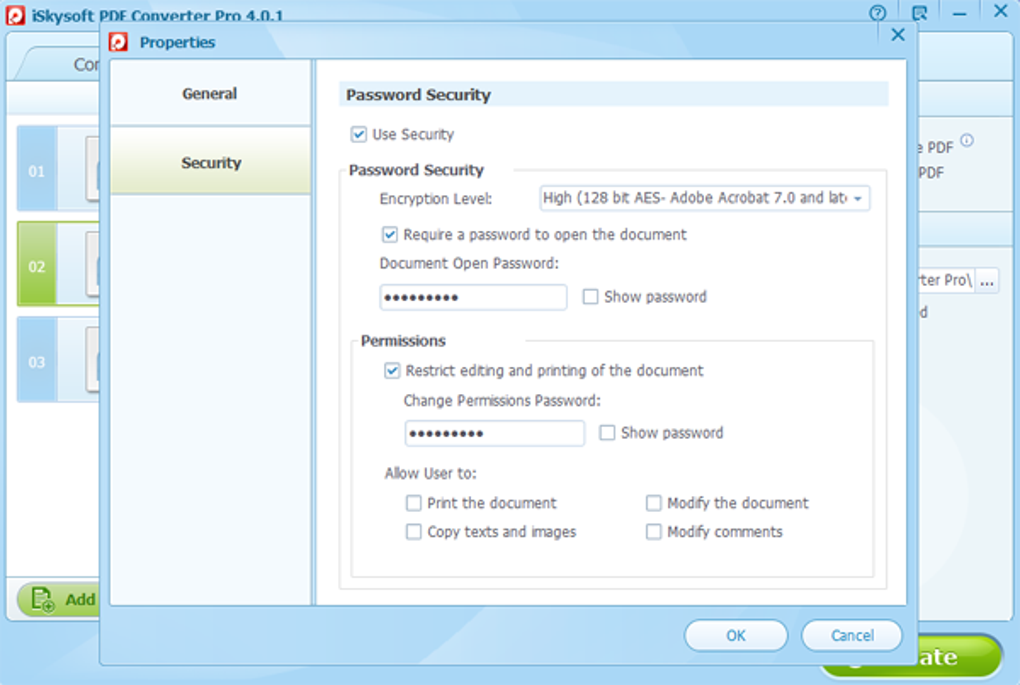Viewport: 1020px width, 685px height.
Task: Click the info icon beside PDF option
Action: pyautogui.click(x=967, y=141)
